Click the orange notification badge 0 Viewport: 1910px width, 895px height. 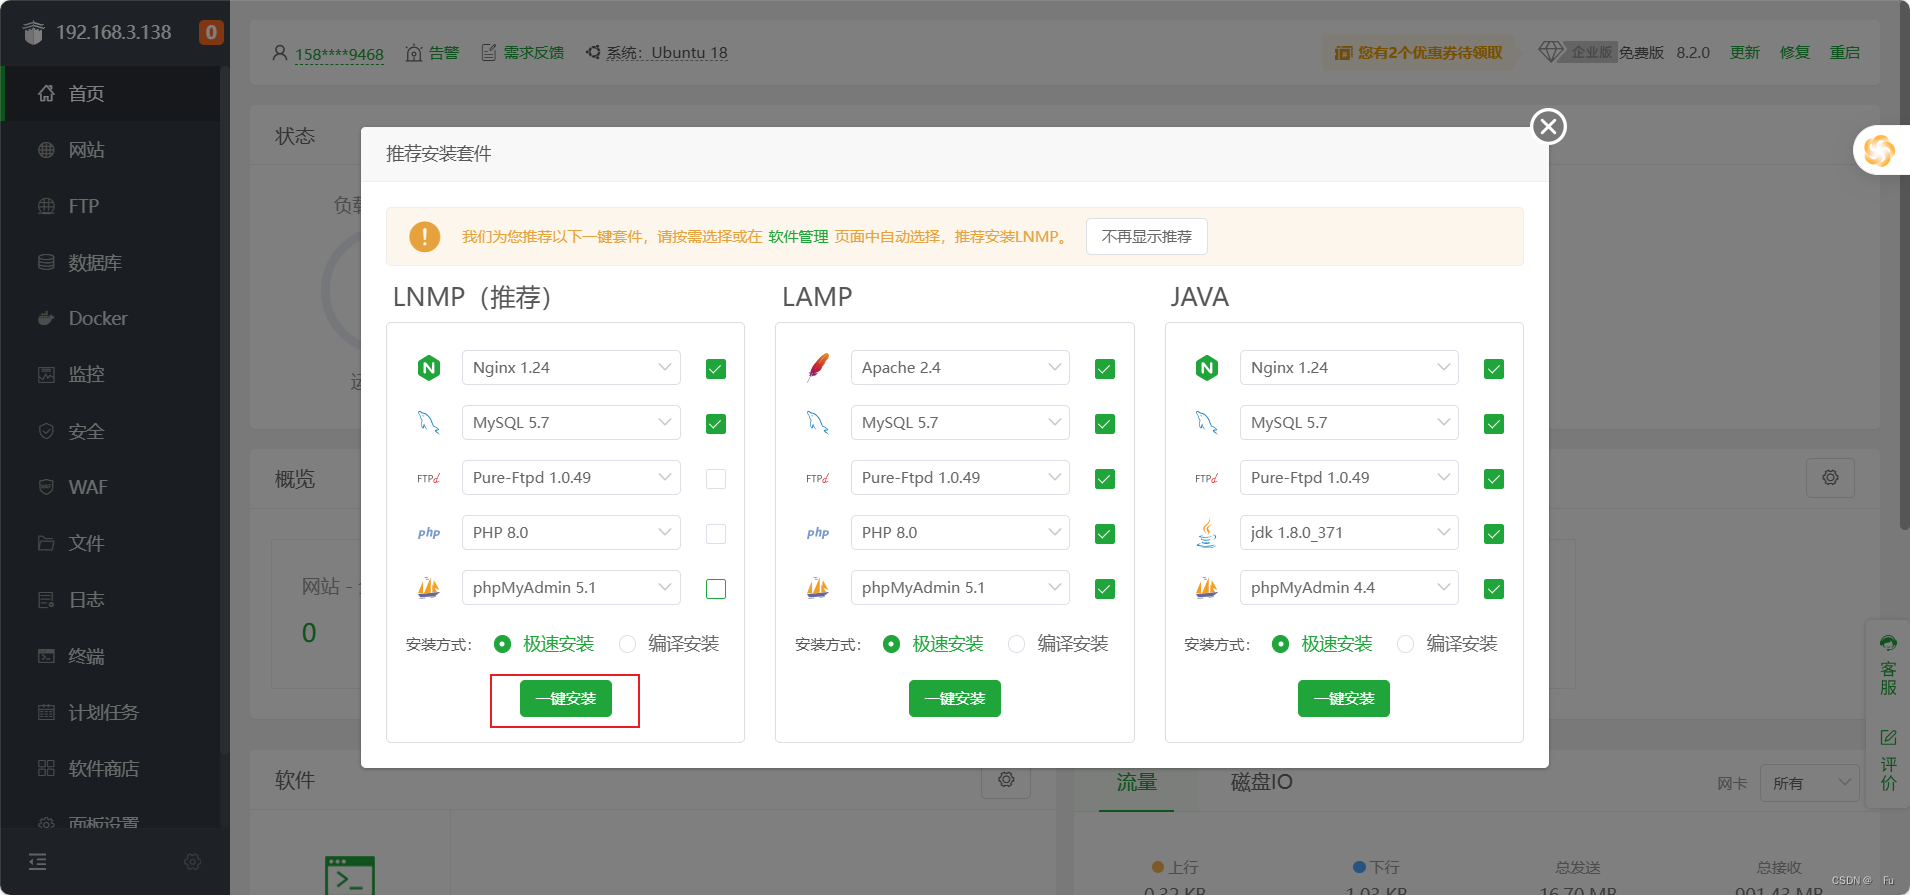tap(211, 32)
